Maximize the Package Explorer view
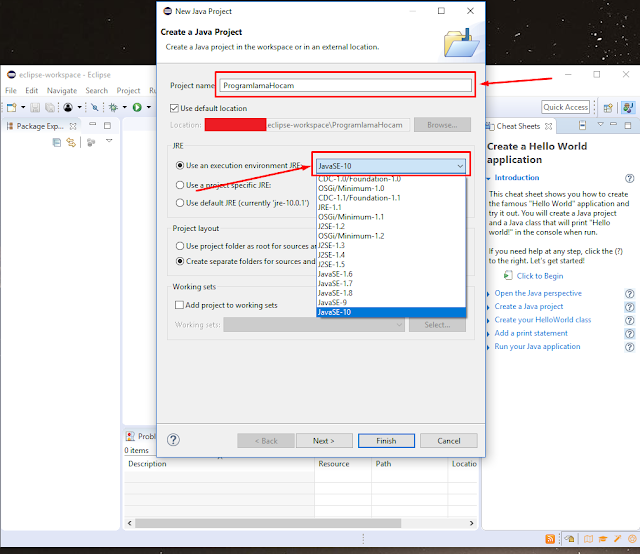This screenshot has height=554, width=640. tap(107, 125)
